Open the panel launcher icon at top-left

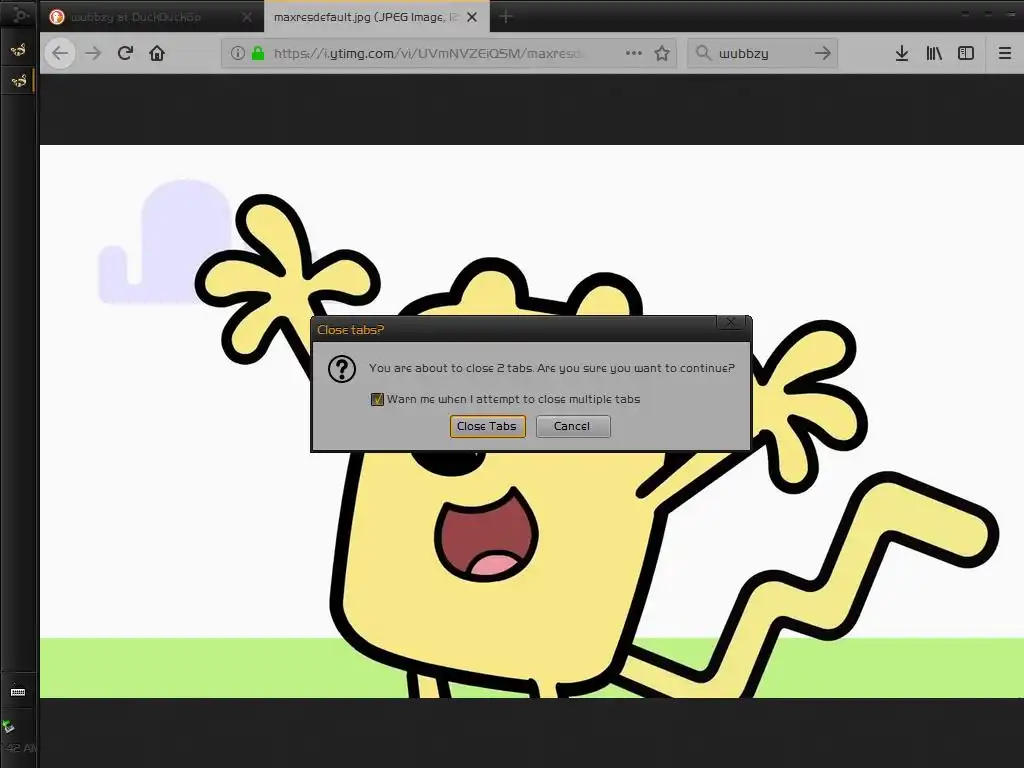point(20,14)
